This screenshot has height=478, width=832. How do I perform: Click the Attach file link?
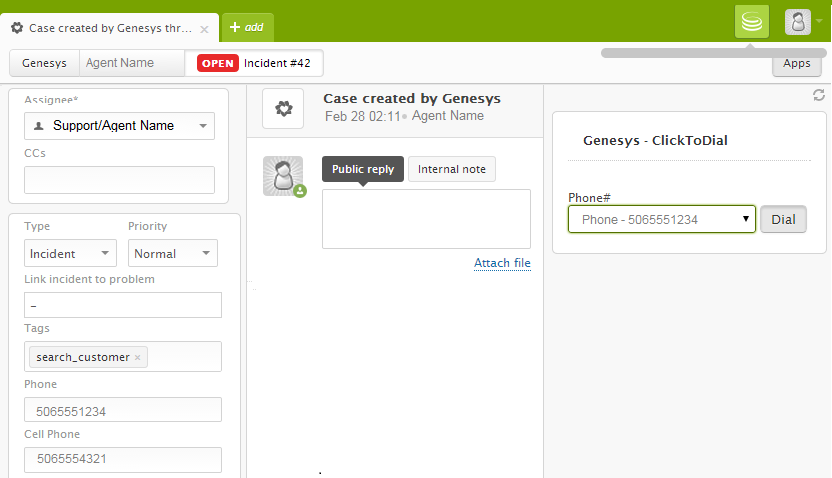[502, 263]
